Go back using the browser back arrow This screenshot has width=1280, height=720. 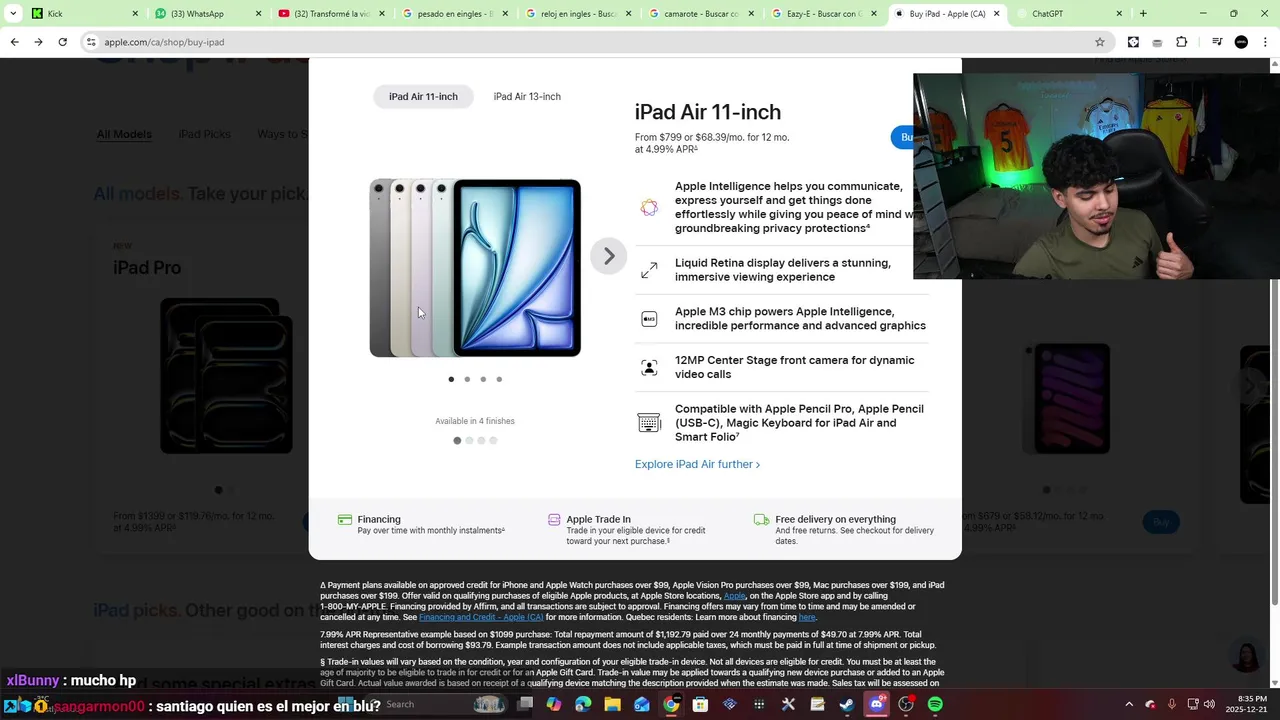(14, 42)
